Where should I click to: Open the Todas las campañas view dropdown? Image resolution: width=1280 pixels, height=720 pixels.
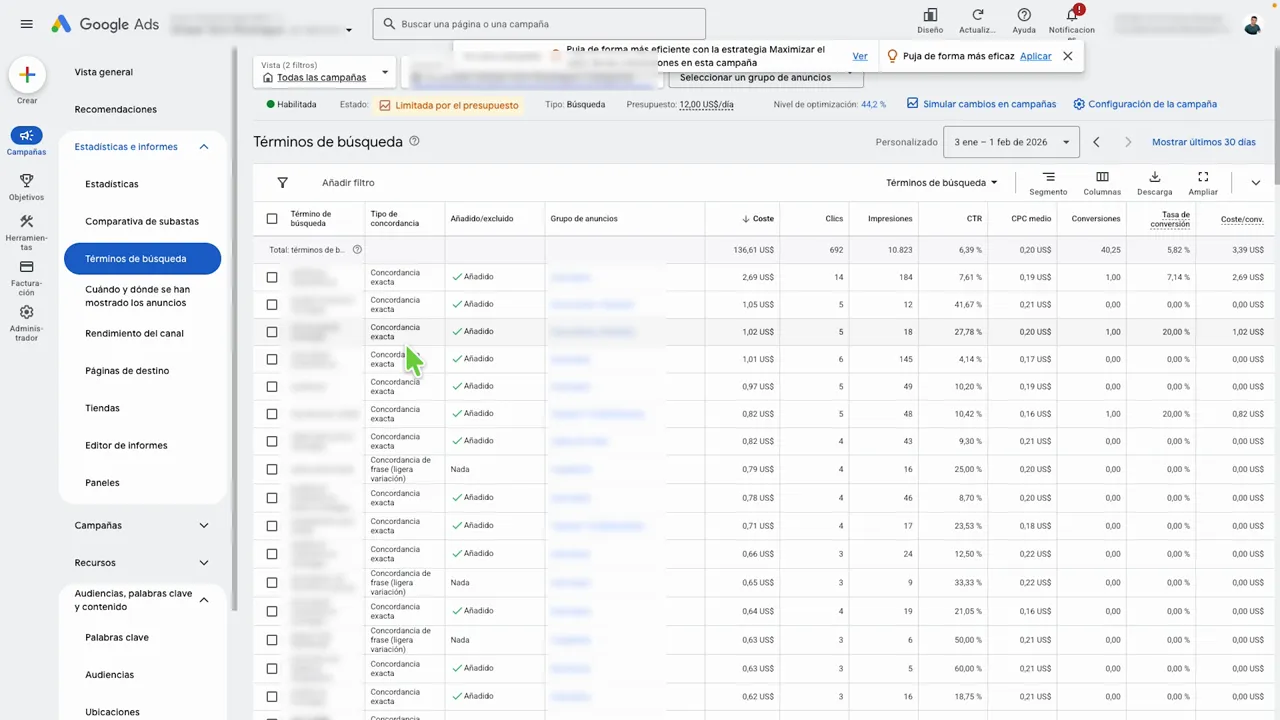[x=326, y=71]
